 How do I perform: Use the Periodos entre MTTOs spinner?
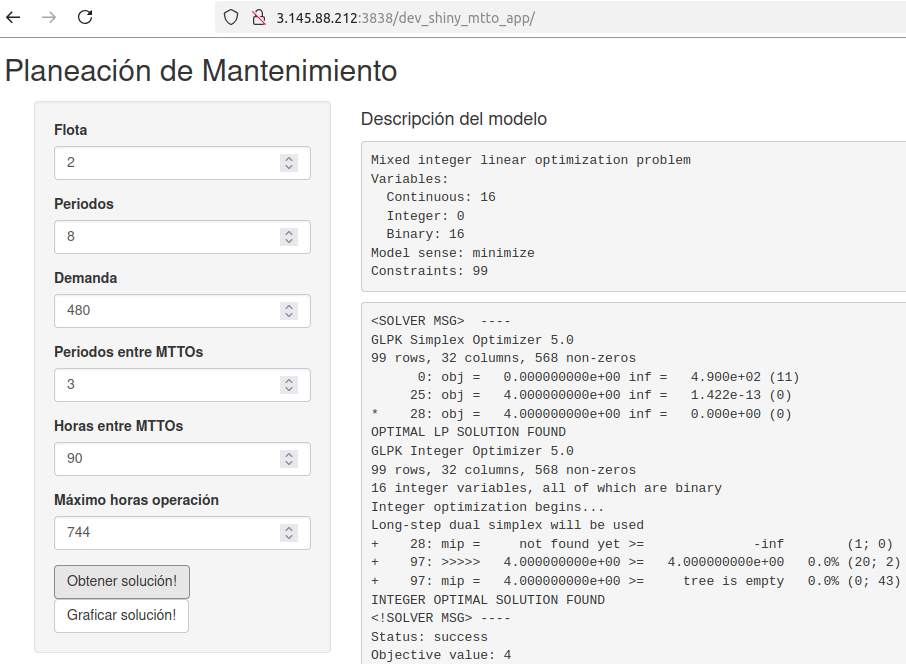pos(289,385)
